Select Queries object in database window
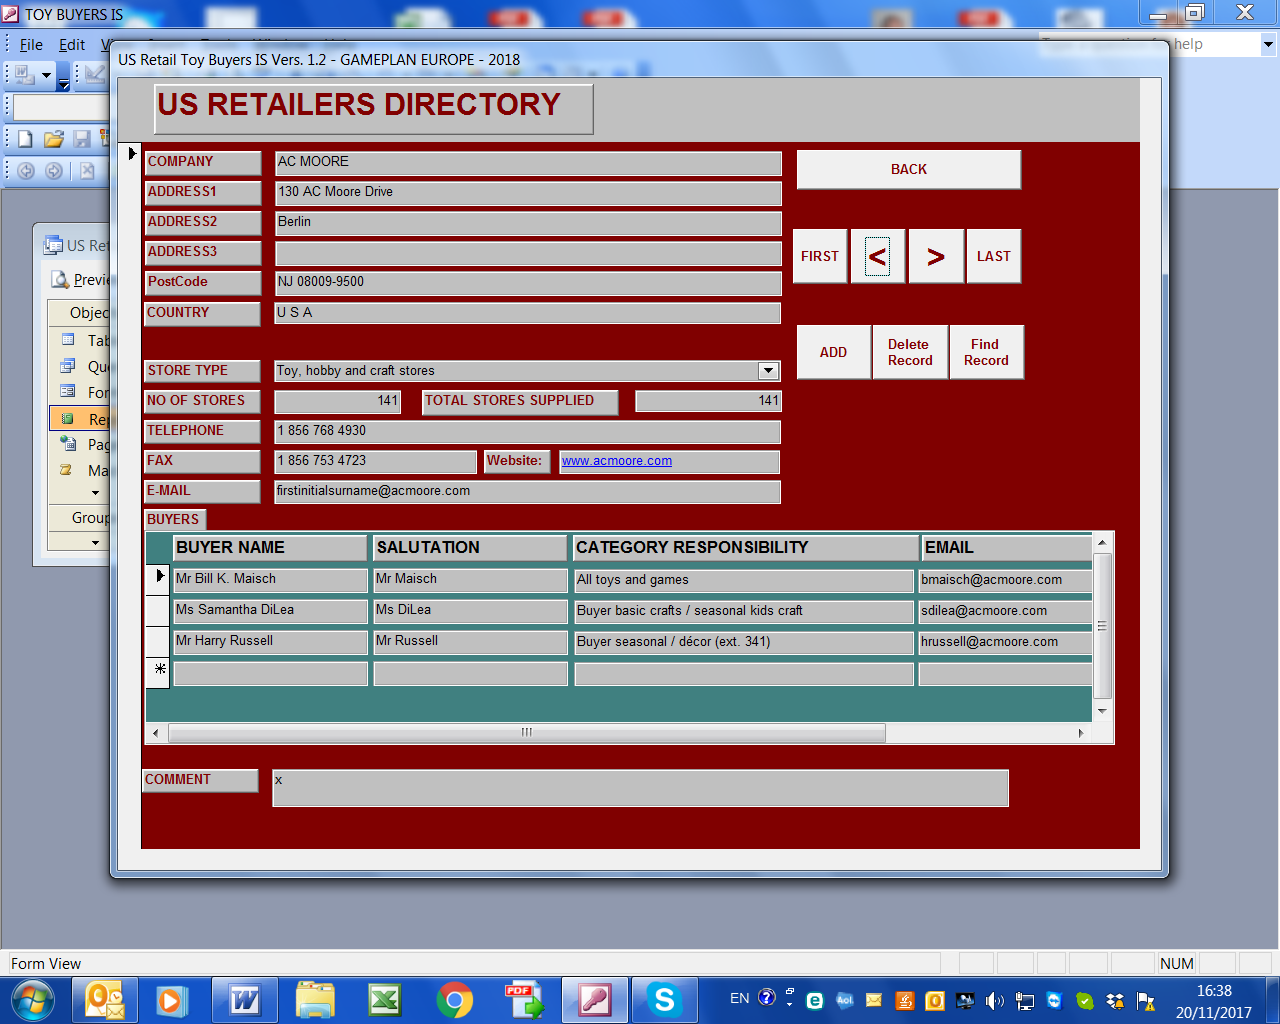Screen dimensions: 1280x1024 pyautogui.click(x=84, y=366)
